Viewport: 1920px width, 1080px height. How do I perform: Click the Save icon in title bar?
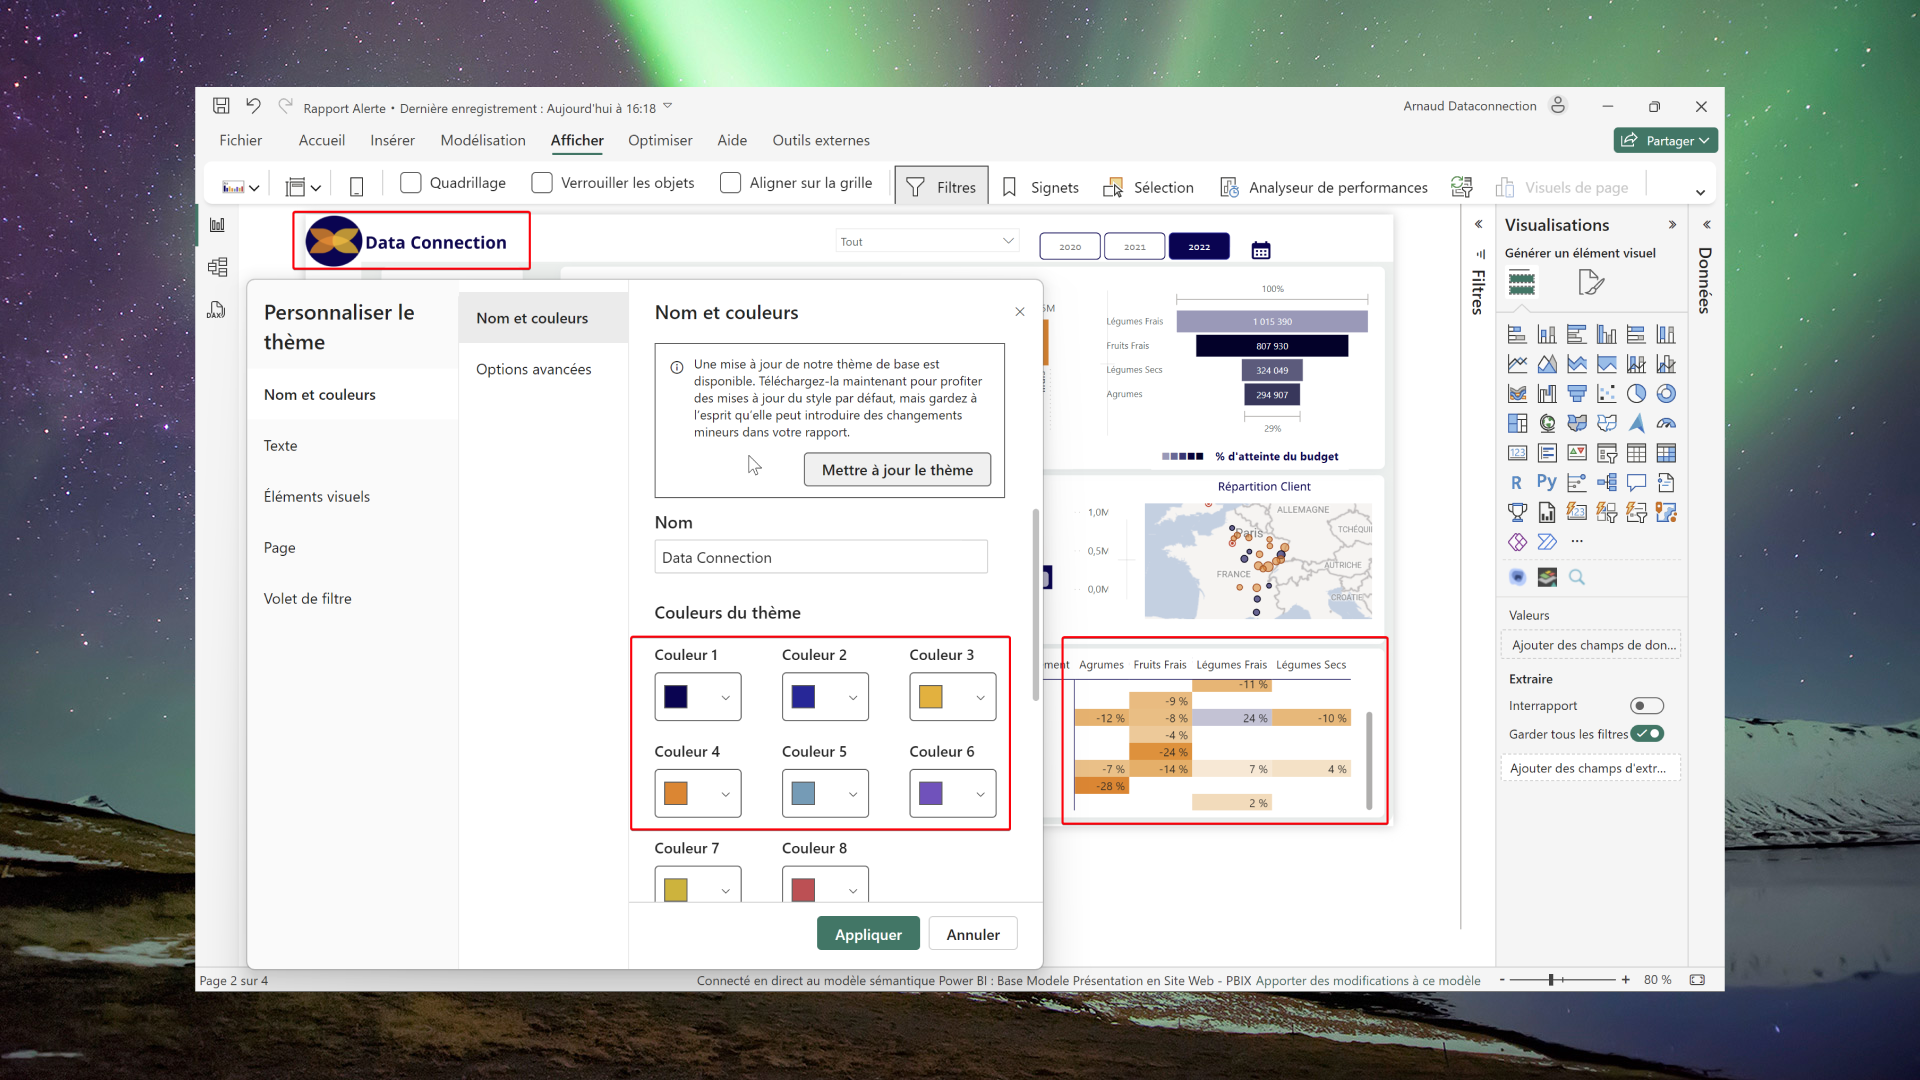click(x=221, y=106)
